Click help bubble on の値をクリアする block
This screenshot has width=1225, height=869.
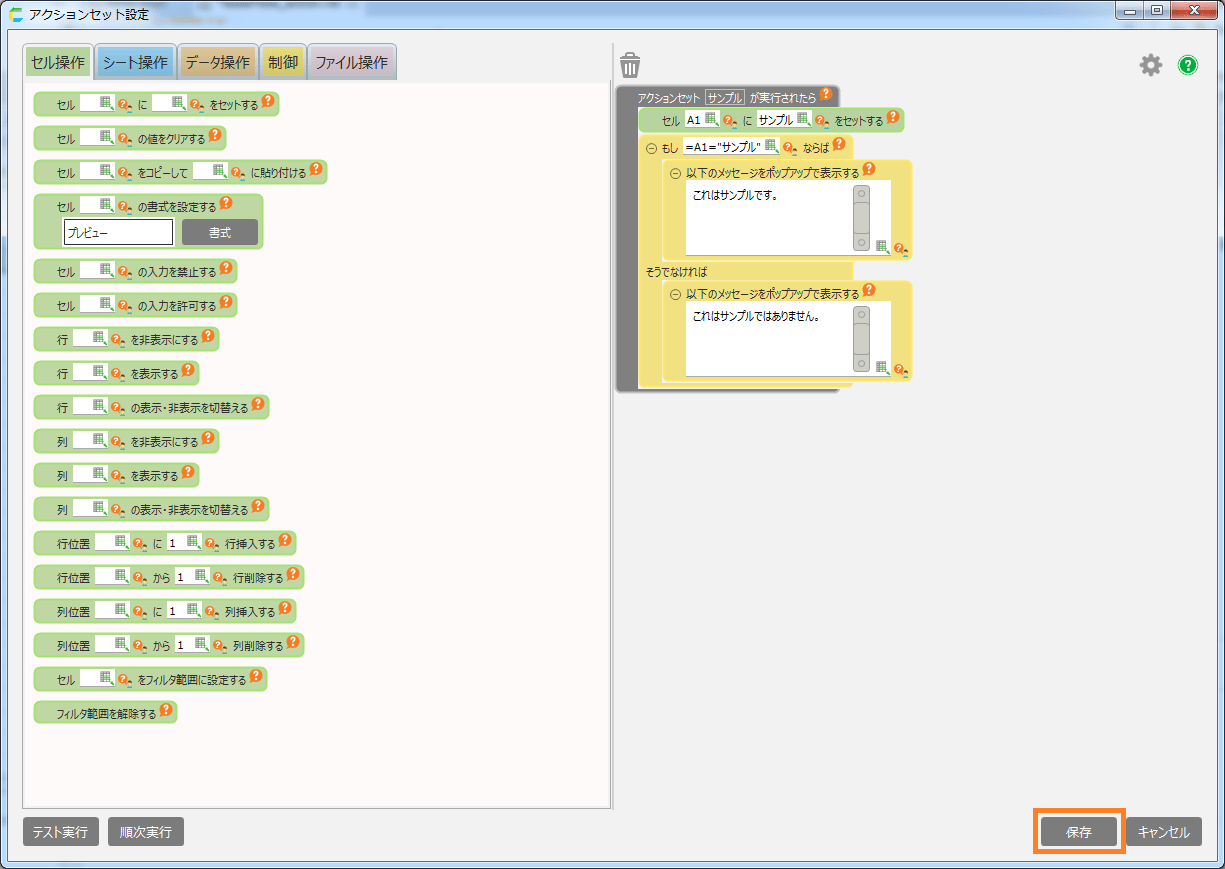click(215, 136)
